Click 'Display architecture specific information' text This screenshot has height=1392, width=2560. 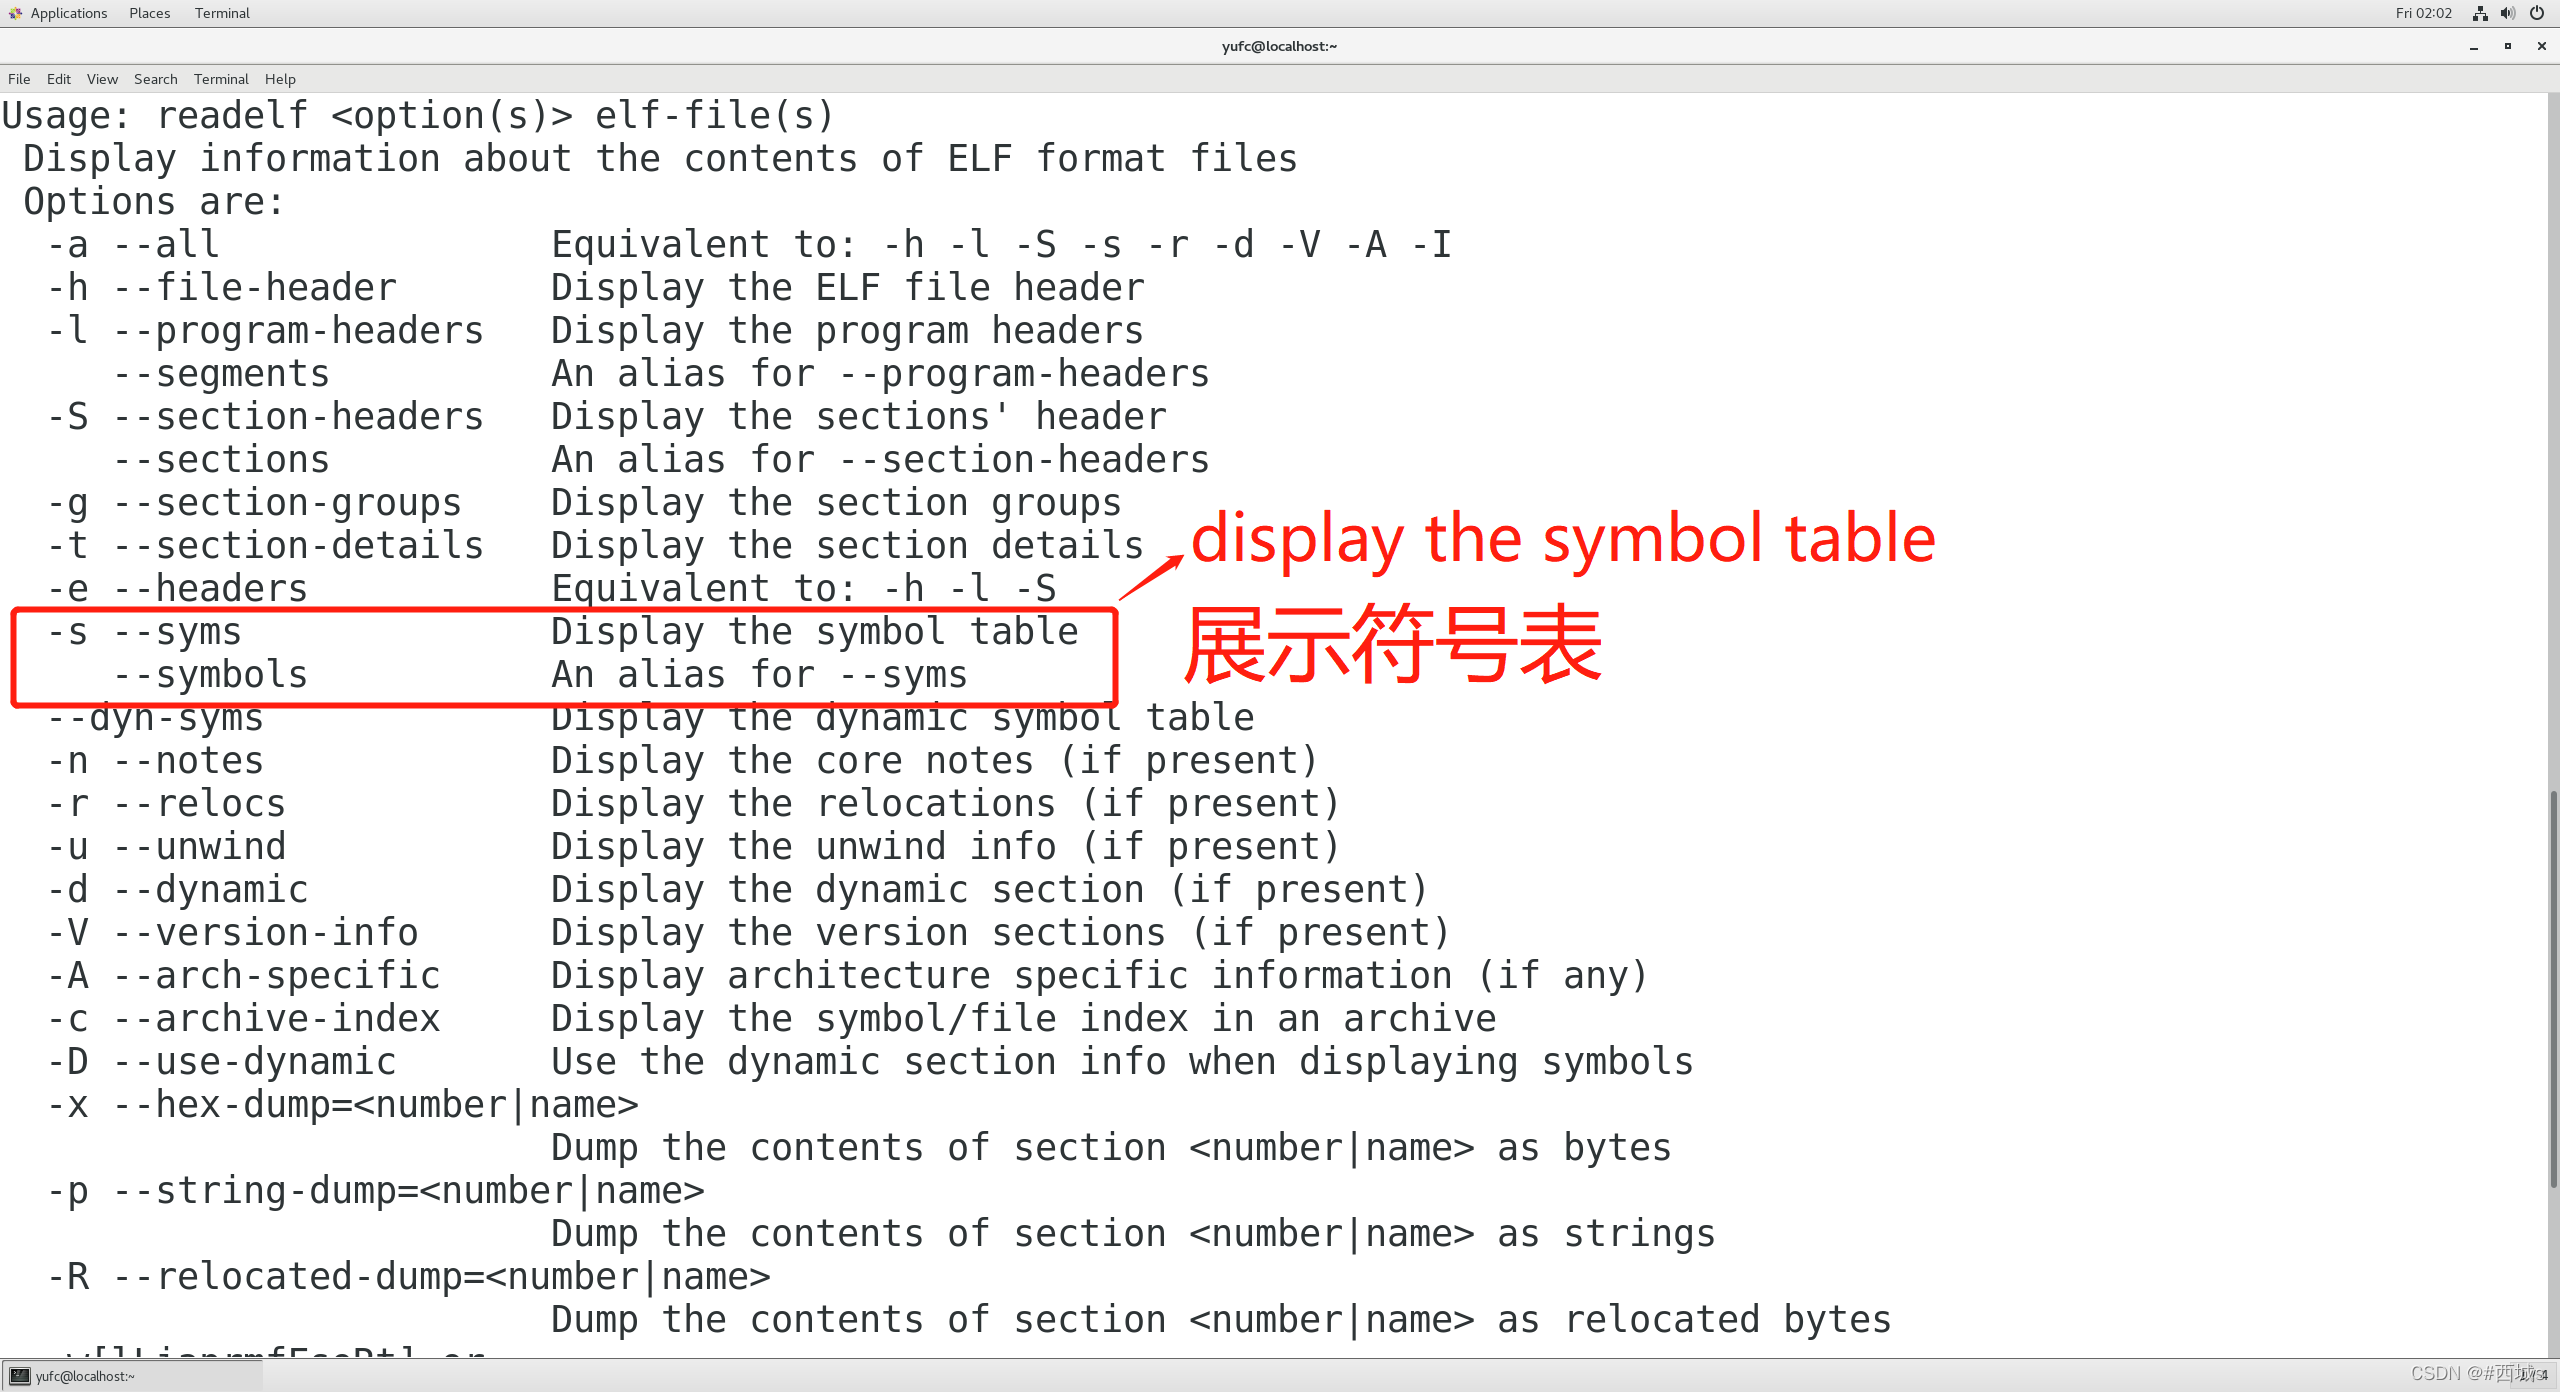click(1100, 976)
